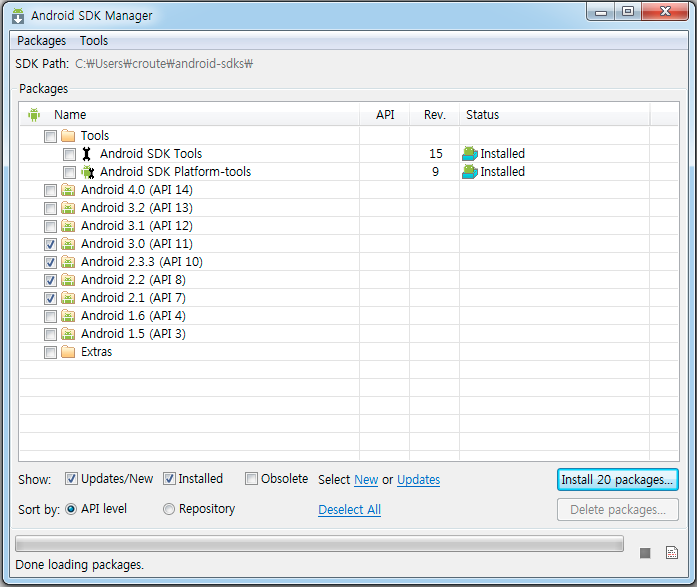Click the Delete packages button

[617, 509]
